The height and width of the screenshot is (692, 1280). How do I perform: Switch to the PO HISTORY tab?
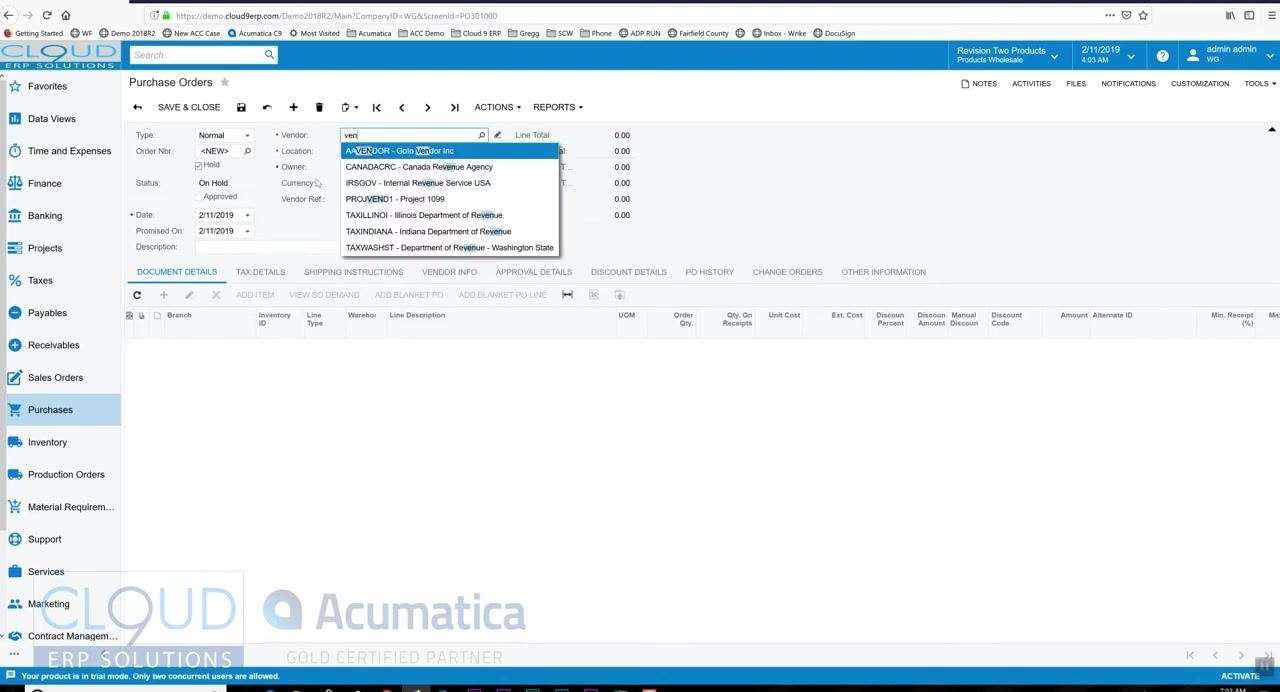(709, 272)
